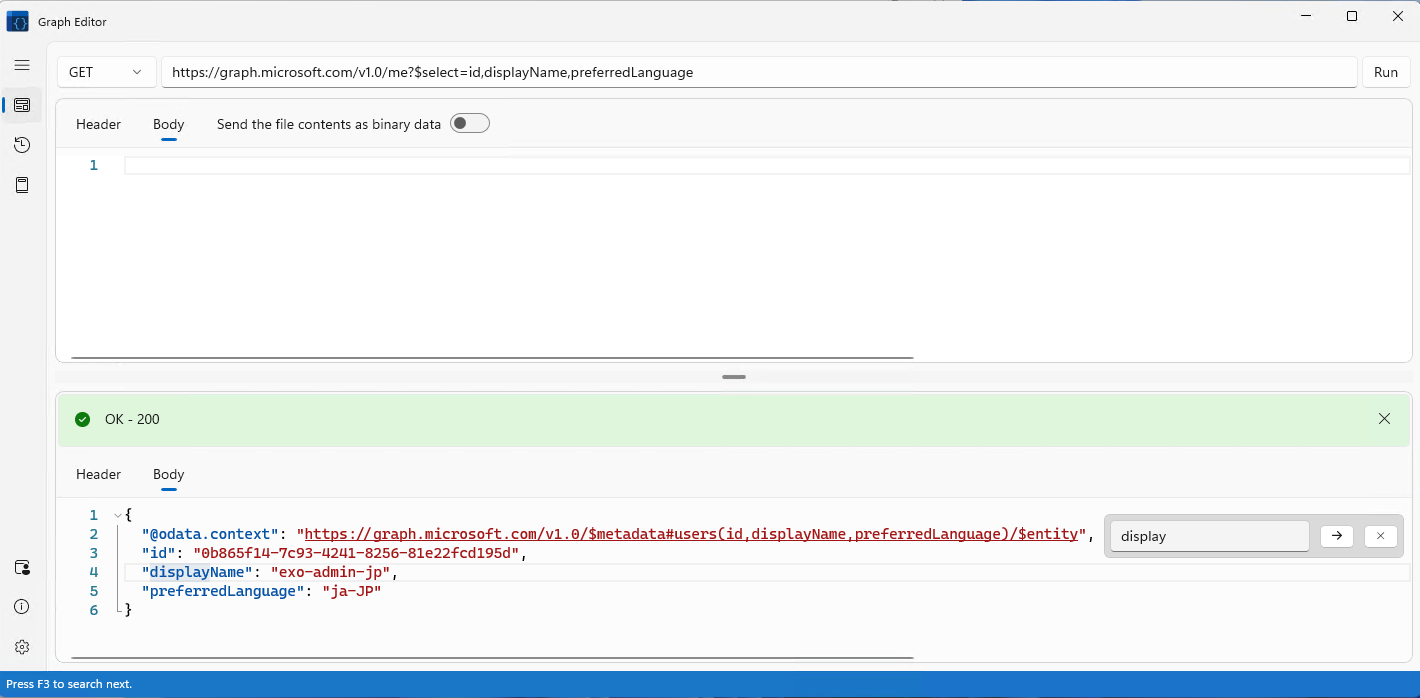Click the "@odata.context" key in the response
Screen dimensions: 1420x698
[210, 534]
